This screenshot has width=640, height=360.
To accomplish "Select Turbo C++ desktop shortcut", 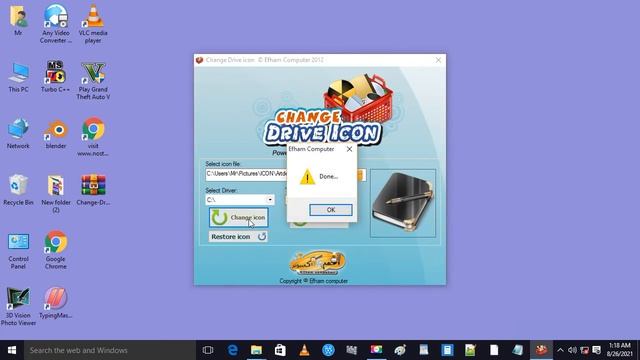I will click(56, 77).
